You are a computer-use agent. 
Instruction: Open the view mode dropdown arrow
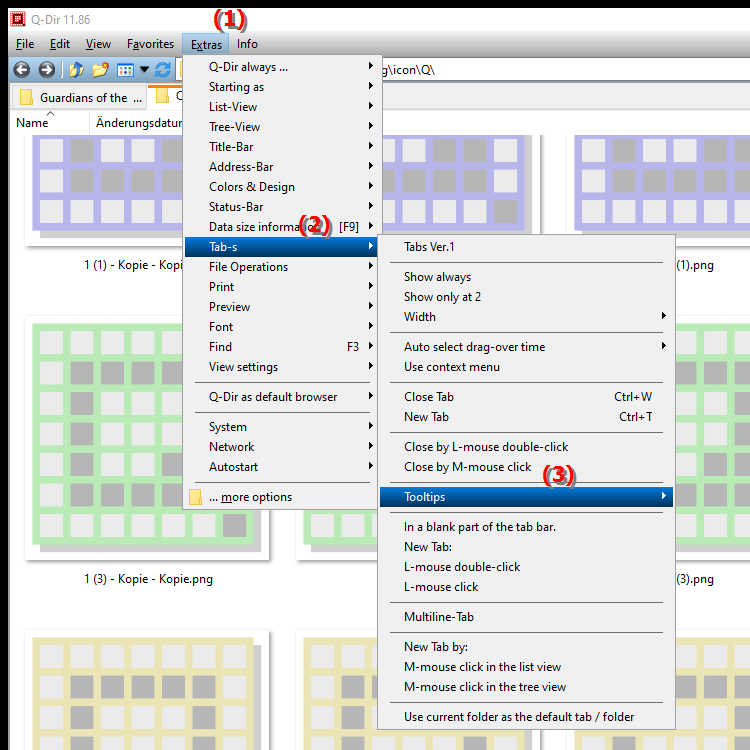pos(144,70)
